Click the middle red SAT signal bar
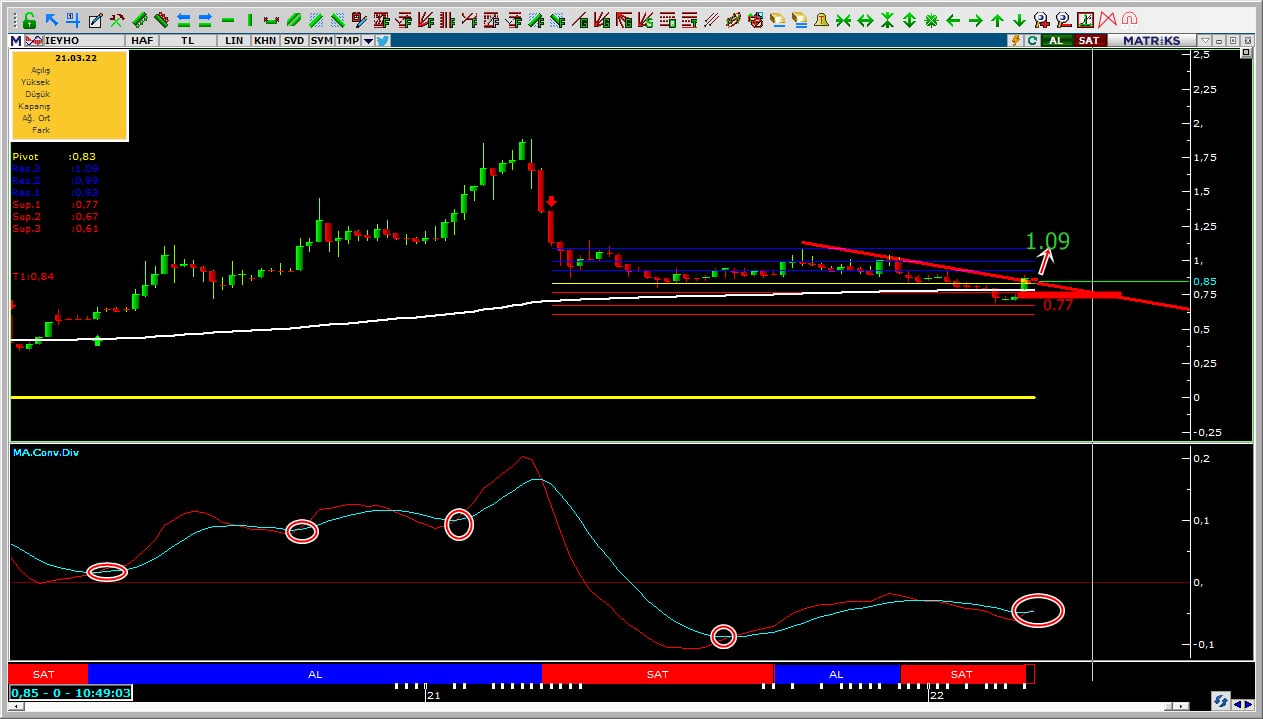 click(x=657, y=674)
